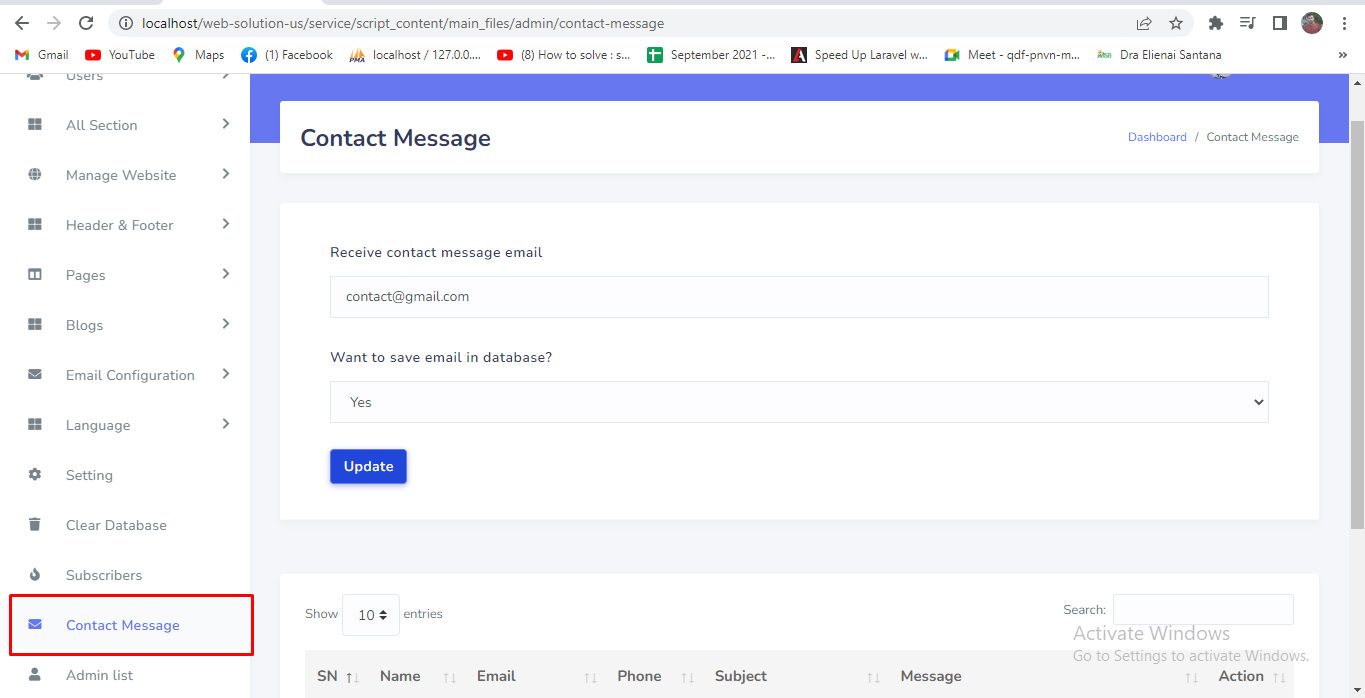Bookmark this page with the star icon
The height and width of the screenshot is (698, 1365).
1176,23
